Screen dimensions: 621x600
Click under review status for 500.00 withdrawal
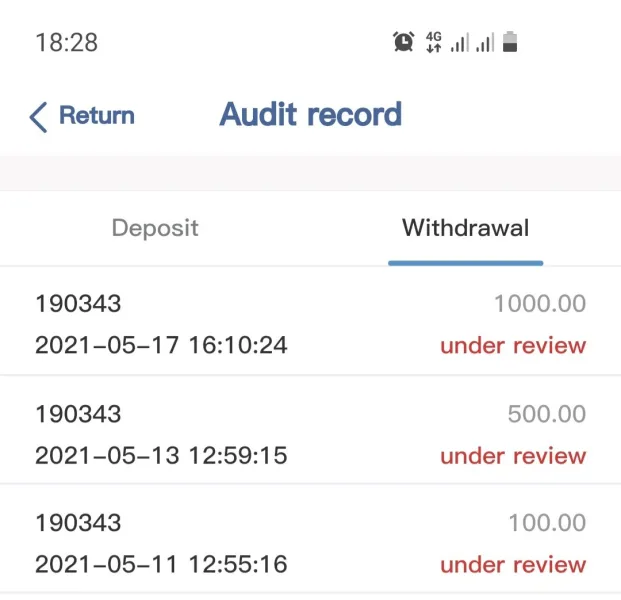click(513, 456)
